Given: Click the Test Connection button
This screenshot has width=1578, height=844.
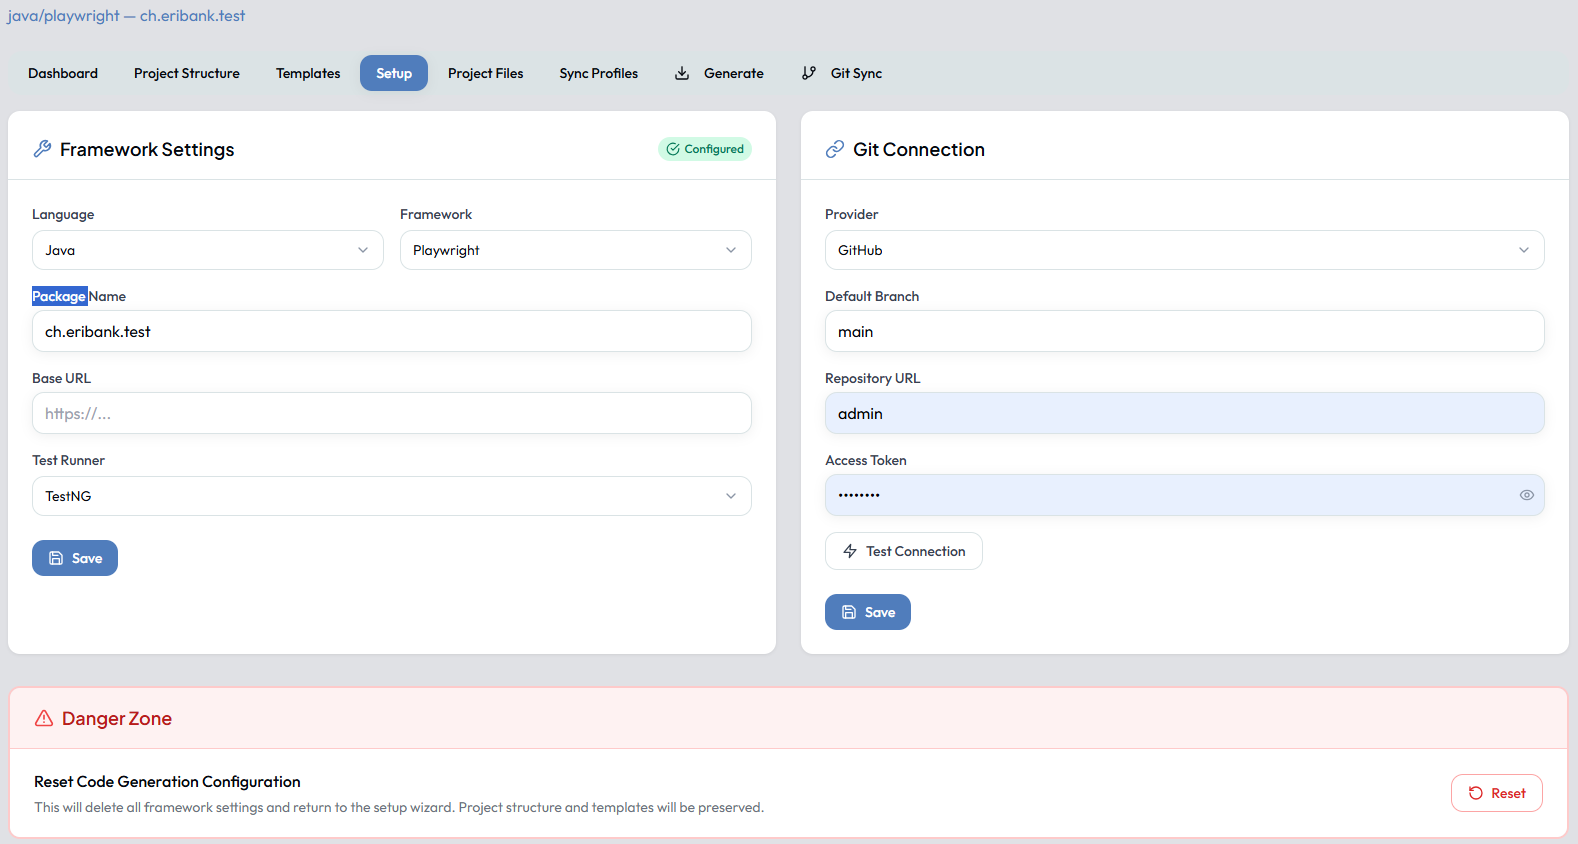Looking at the screenshot, I should [x=904, y=551].
